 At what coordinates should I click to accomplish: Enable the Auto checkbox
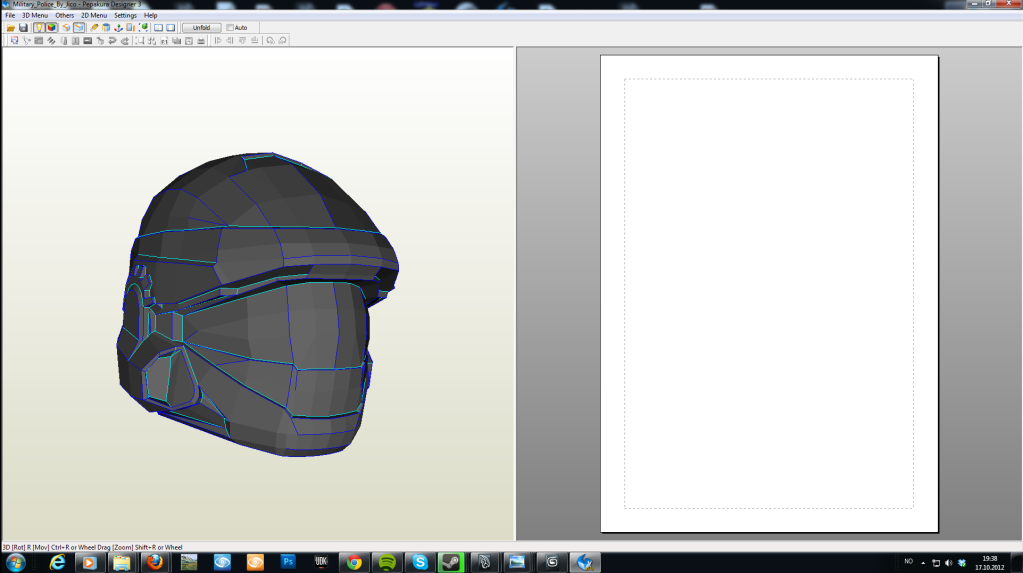(230, 27)
